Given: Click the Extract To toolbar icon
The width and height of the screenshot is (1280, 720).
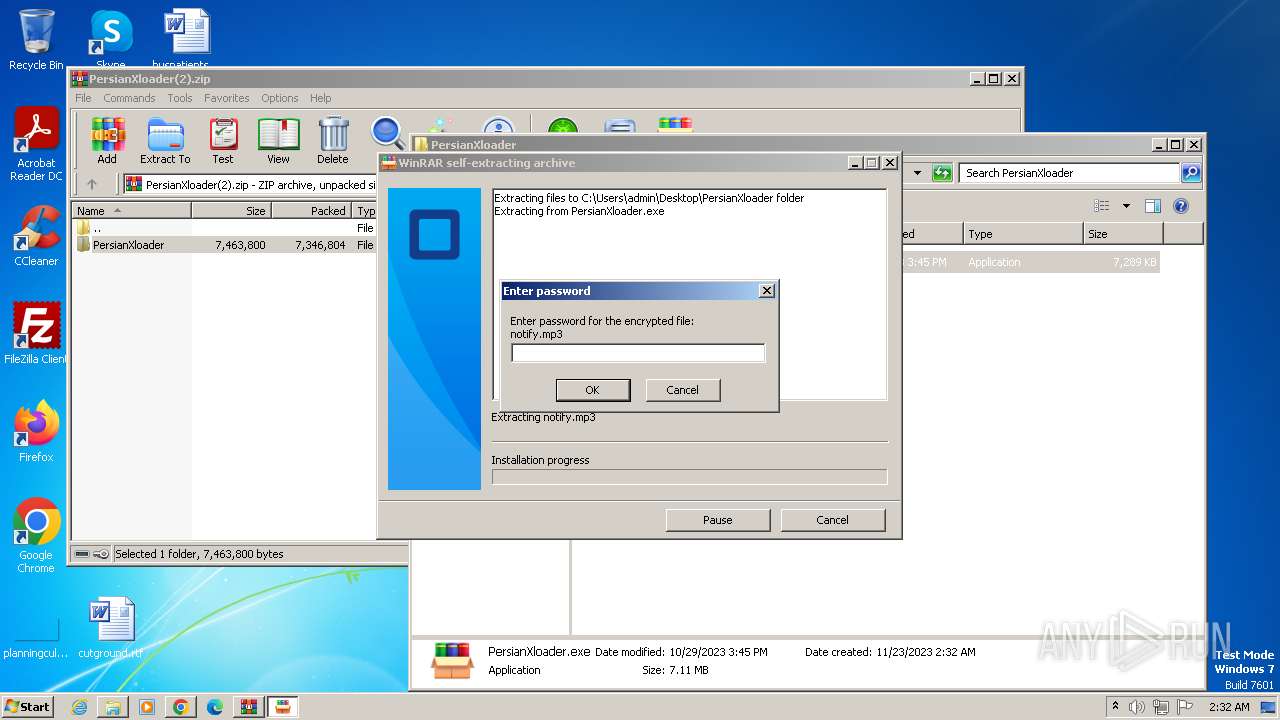Looking at the screenshot, I should coord(165,141).
